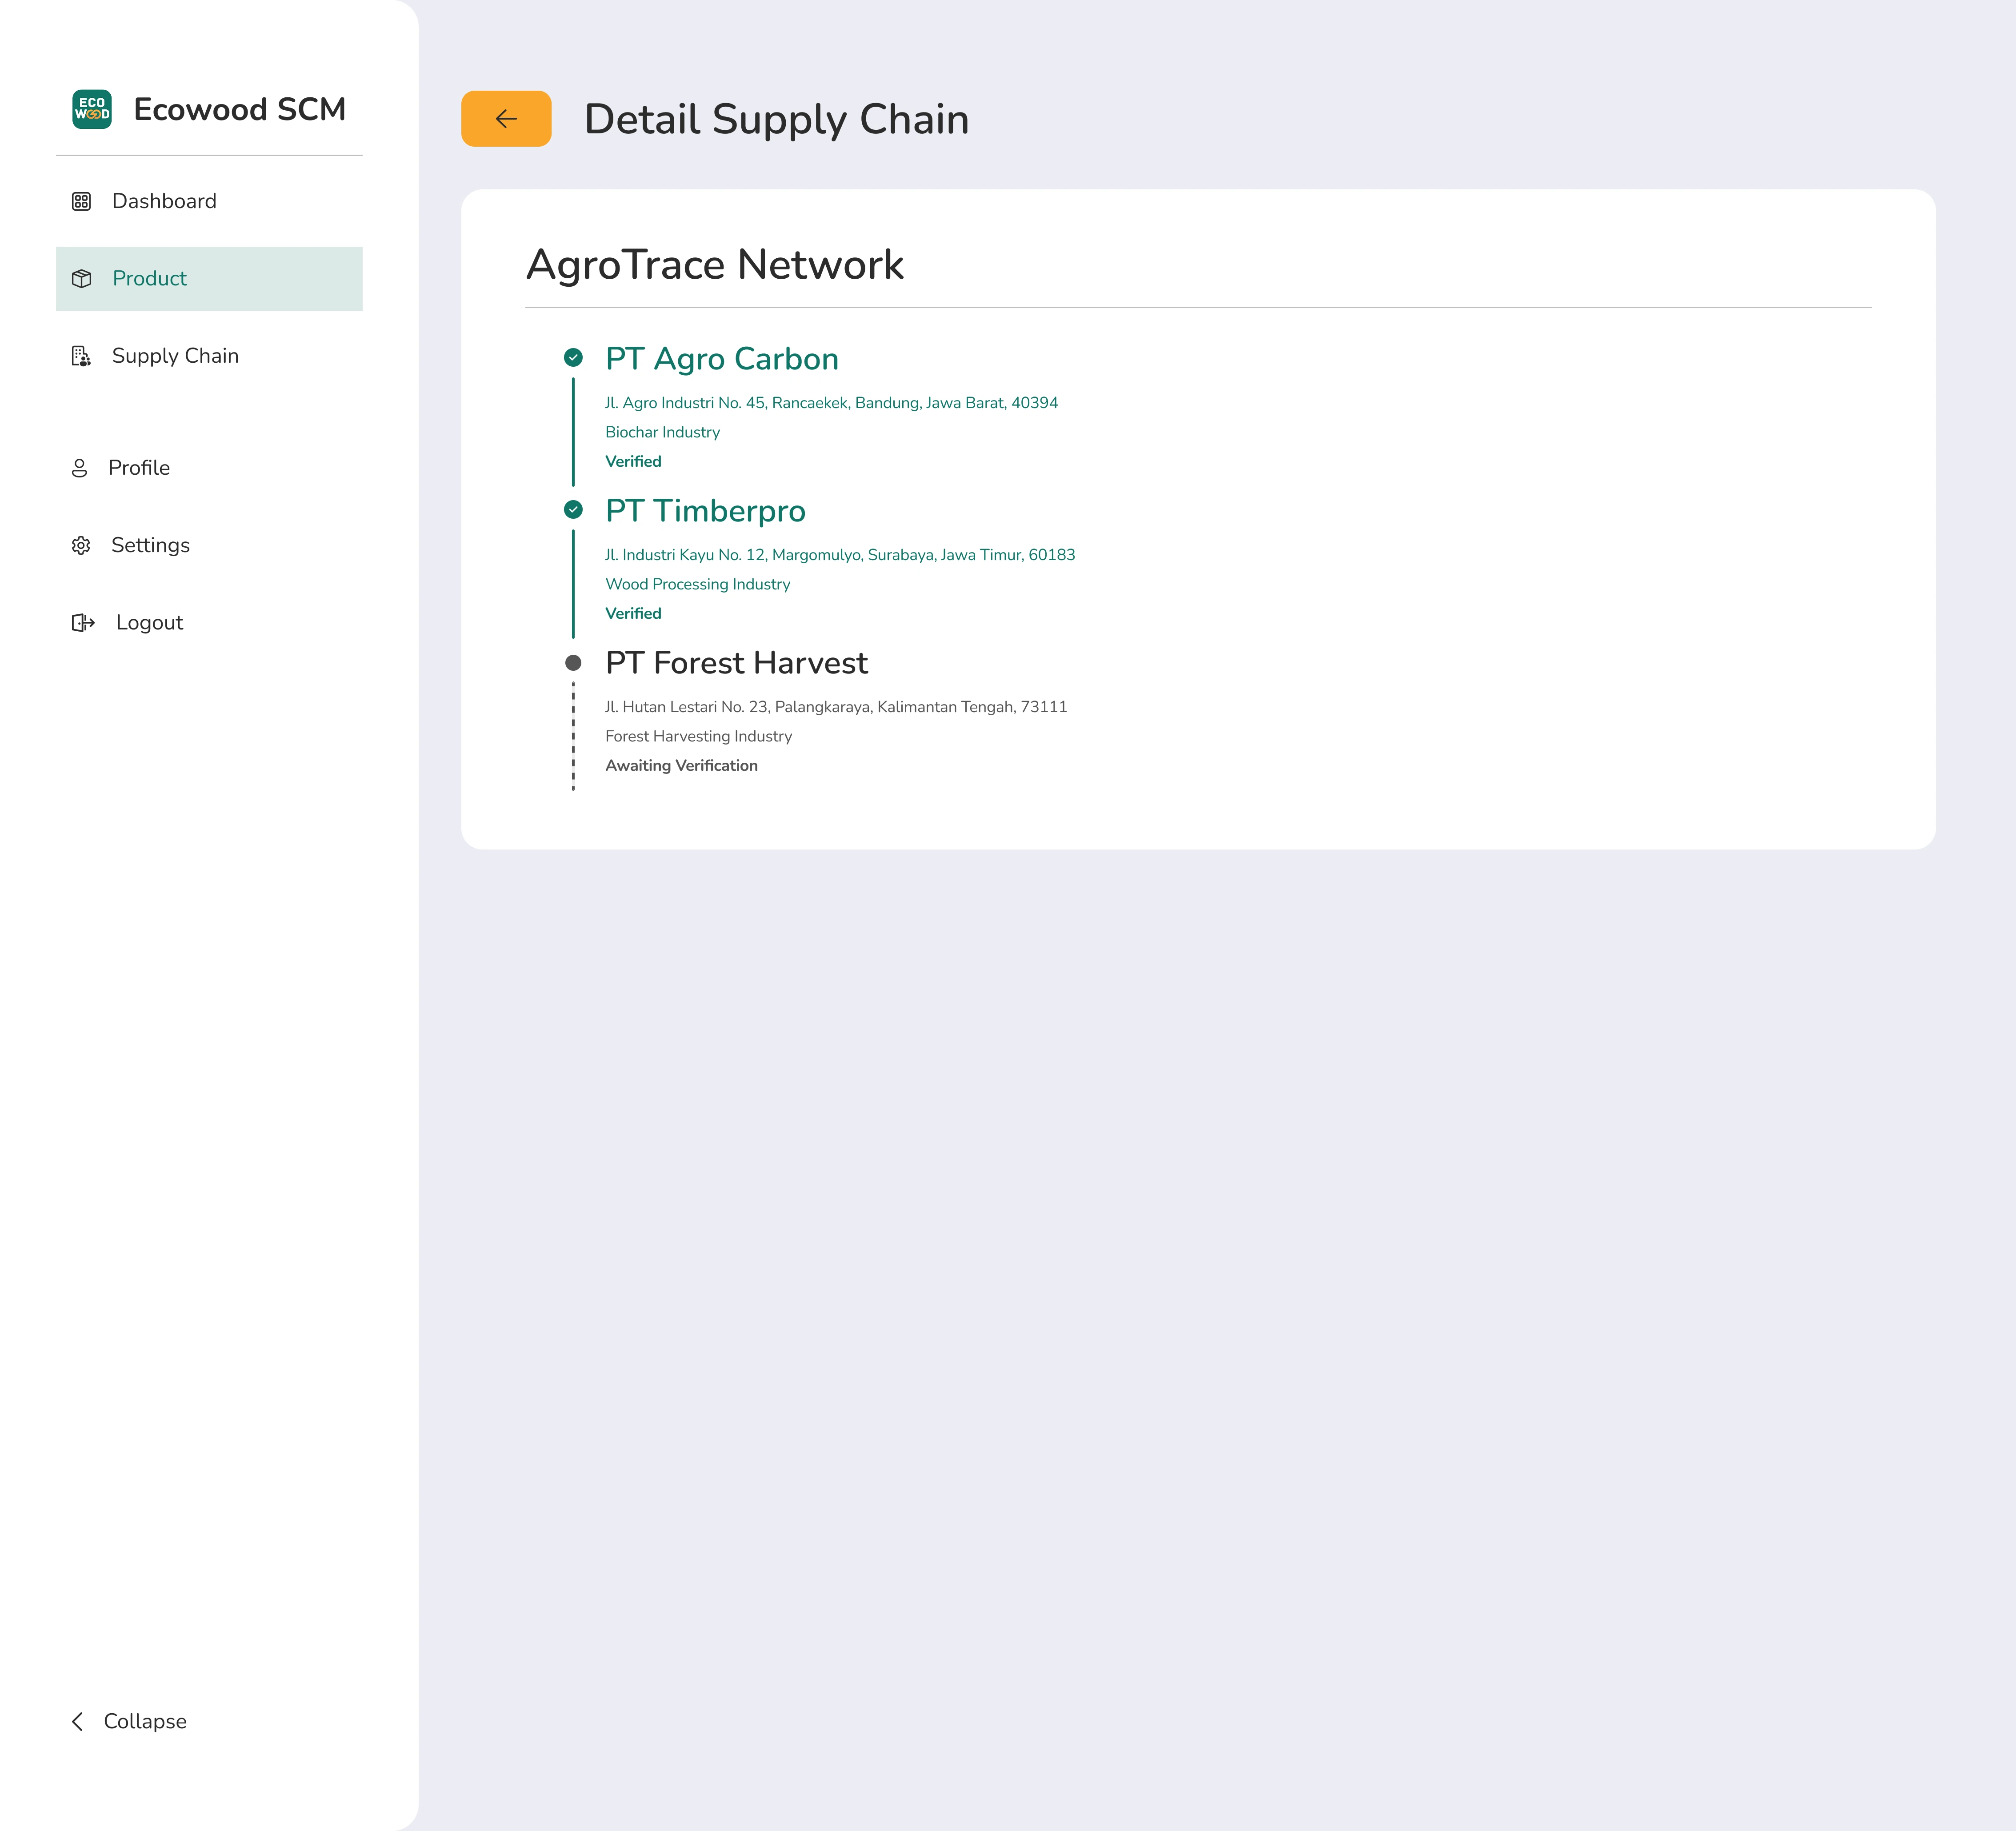The image size is (2016, 1831).
Task: Click the AgroTrace Network heading
Action: [x=715, y=265]
